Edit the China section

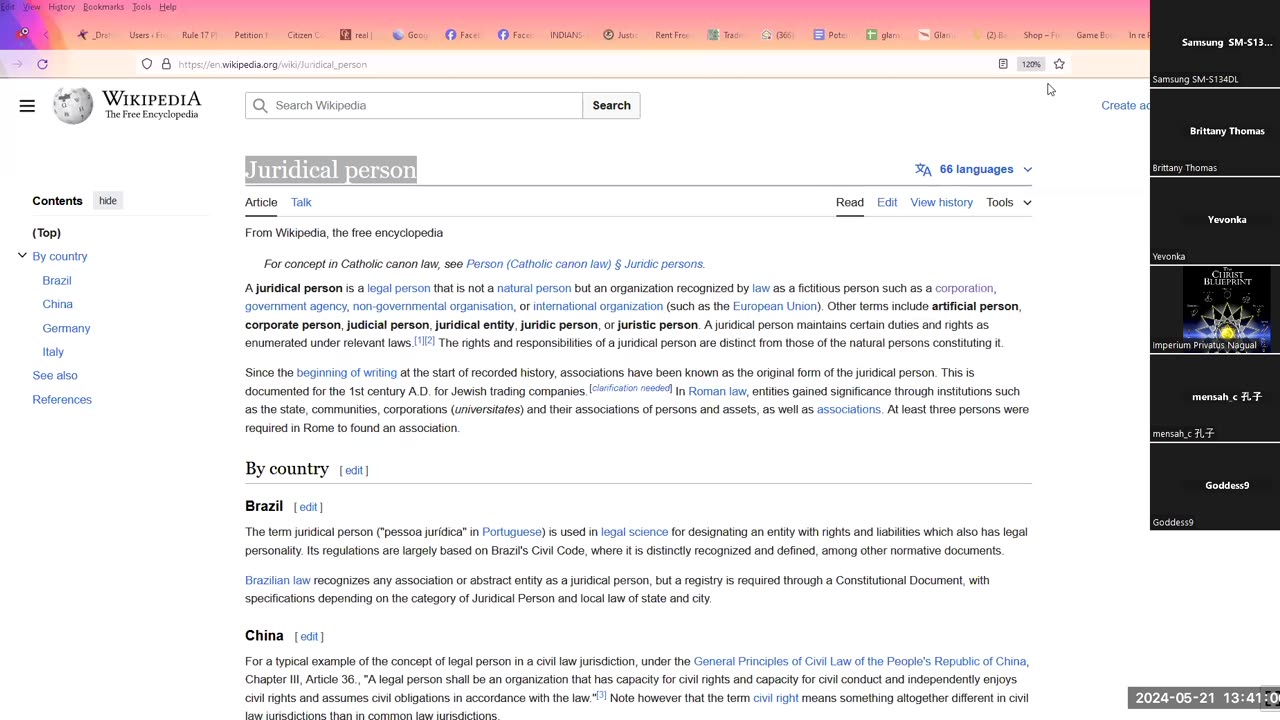309,636
